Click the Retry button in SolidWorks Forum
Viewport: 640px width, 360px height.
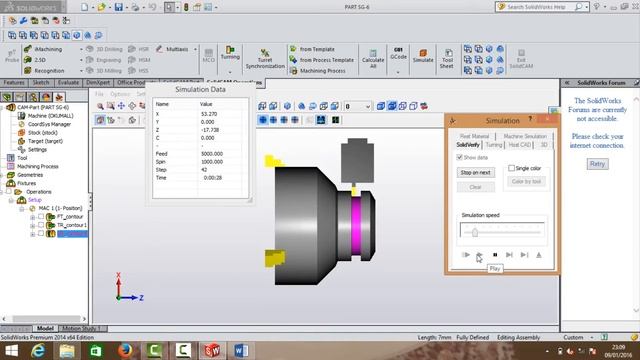click(597, 164)
